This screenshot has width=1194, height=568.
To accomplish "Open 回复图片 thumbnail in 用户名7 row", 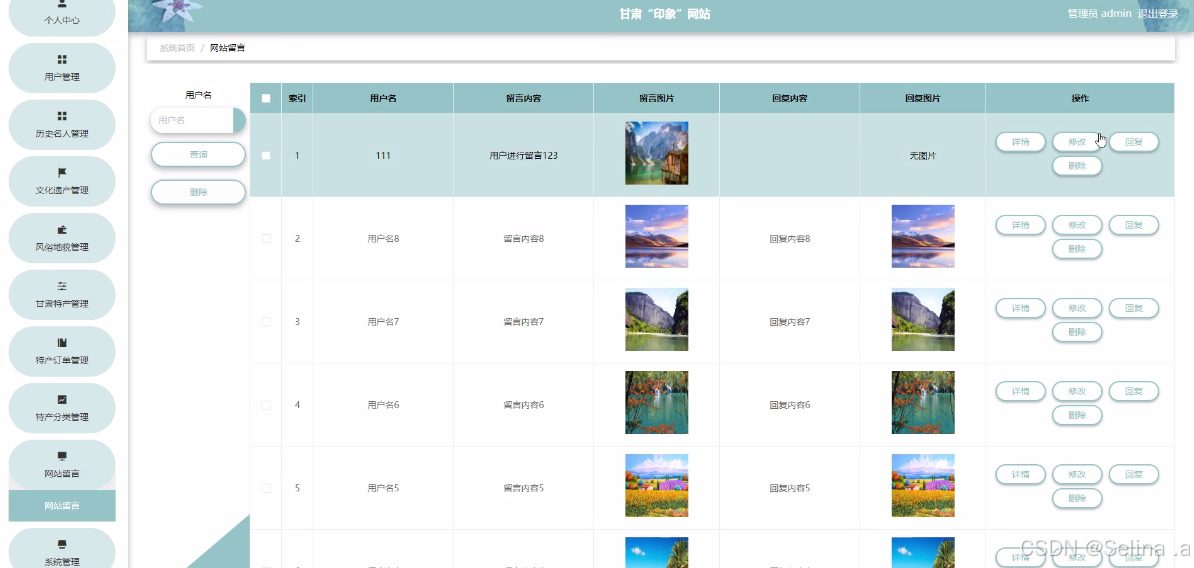I will pyautogui.click(x=923, y=319).
